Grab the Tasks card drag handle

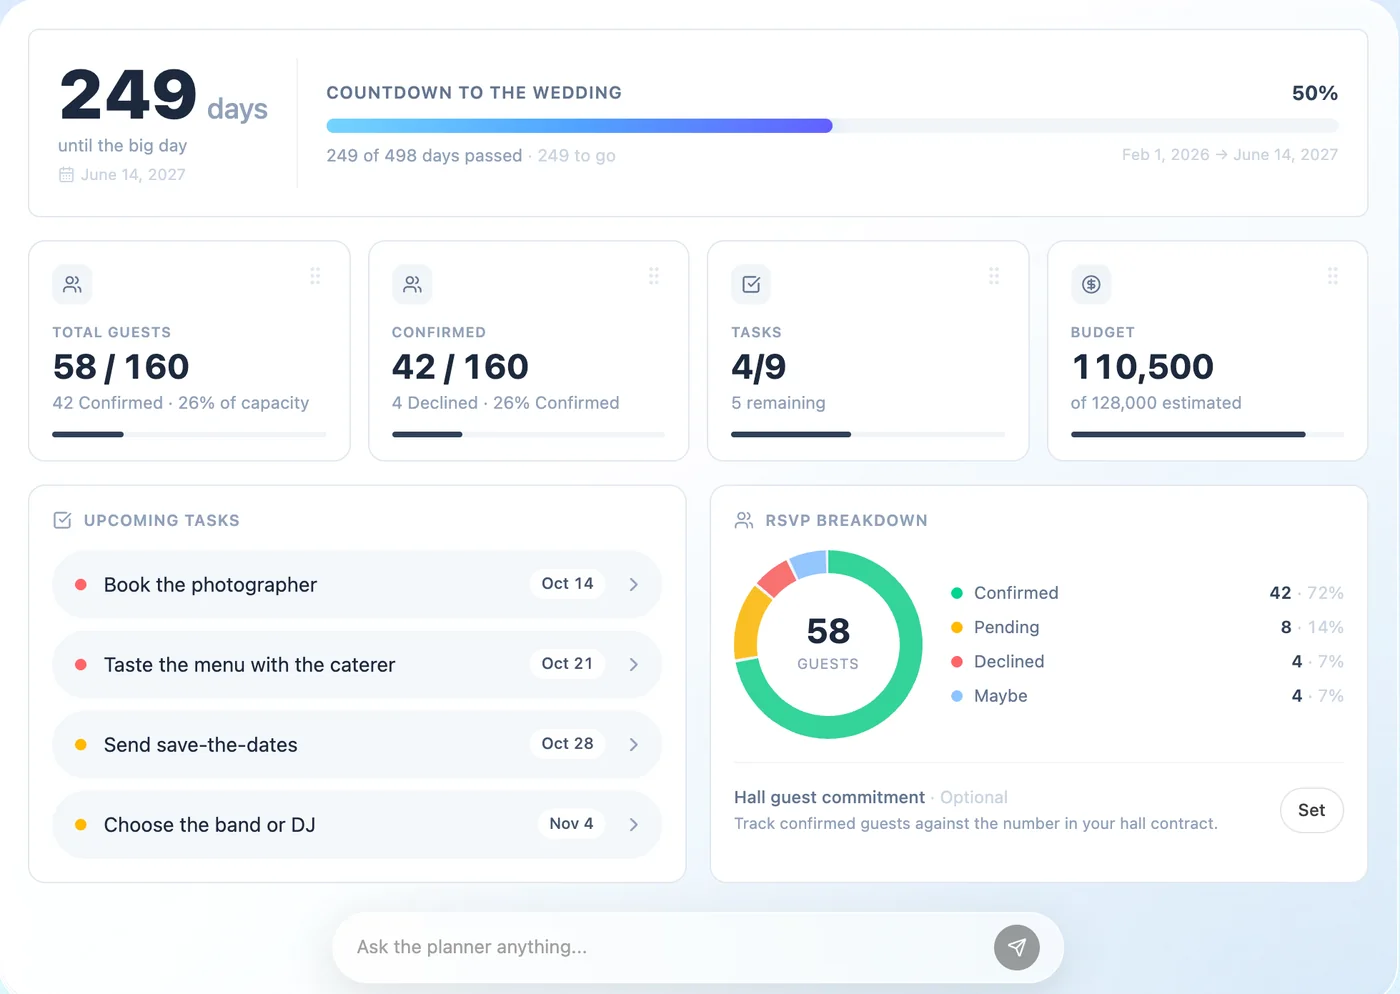click(x=994, y=276)
